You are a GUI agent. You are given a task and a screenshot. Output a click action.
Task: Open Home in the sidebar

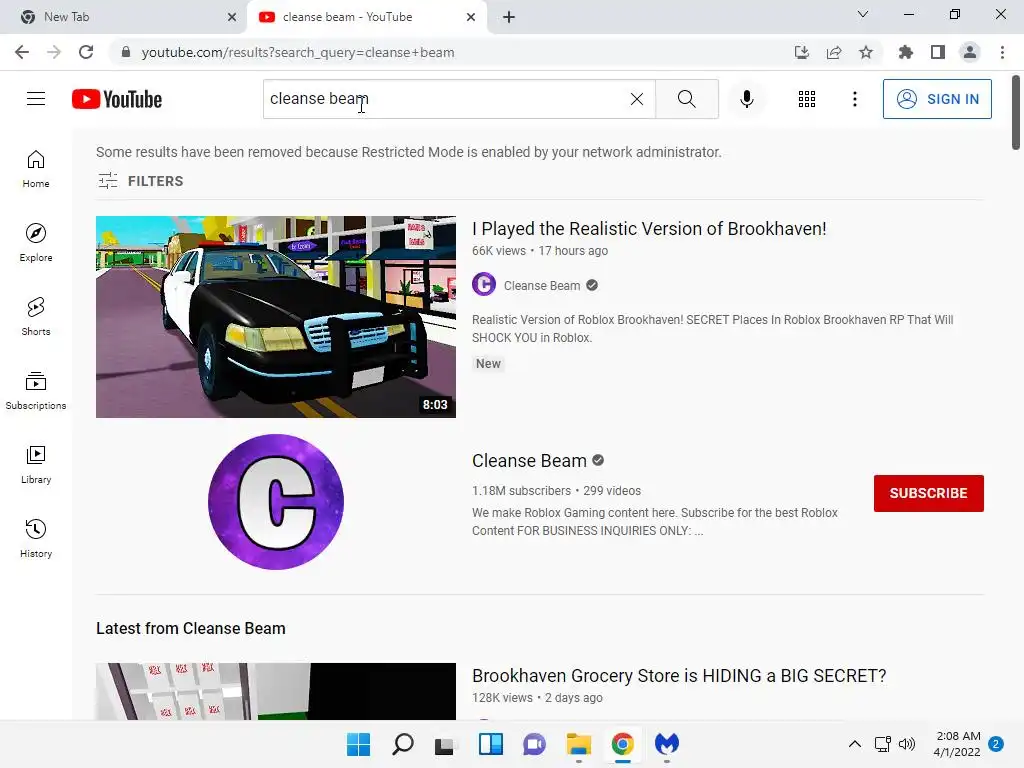tap(36, 168)
